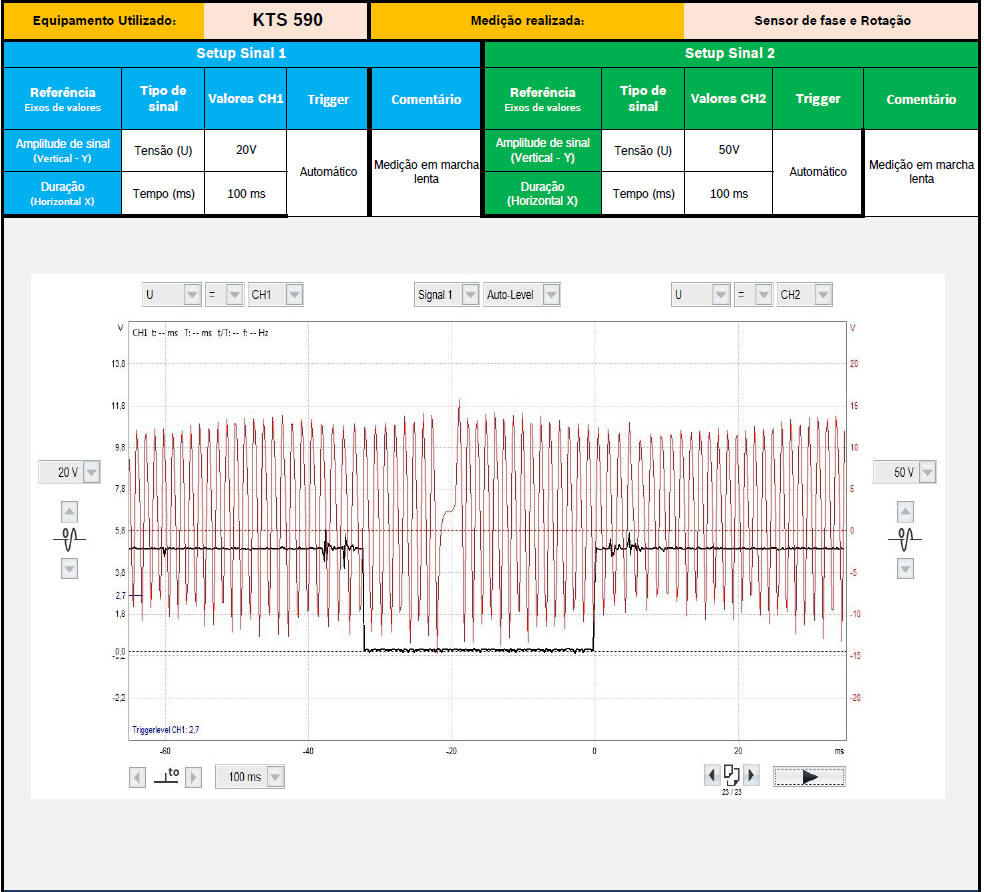This screenshot has width=984, height=892.
Task: Move CH2 signal up with the up arrow
Action: 905,511
